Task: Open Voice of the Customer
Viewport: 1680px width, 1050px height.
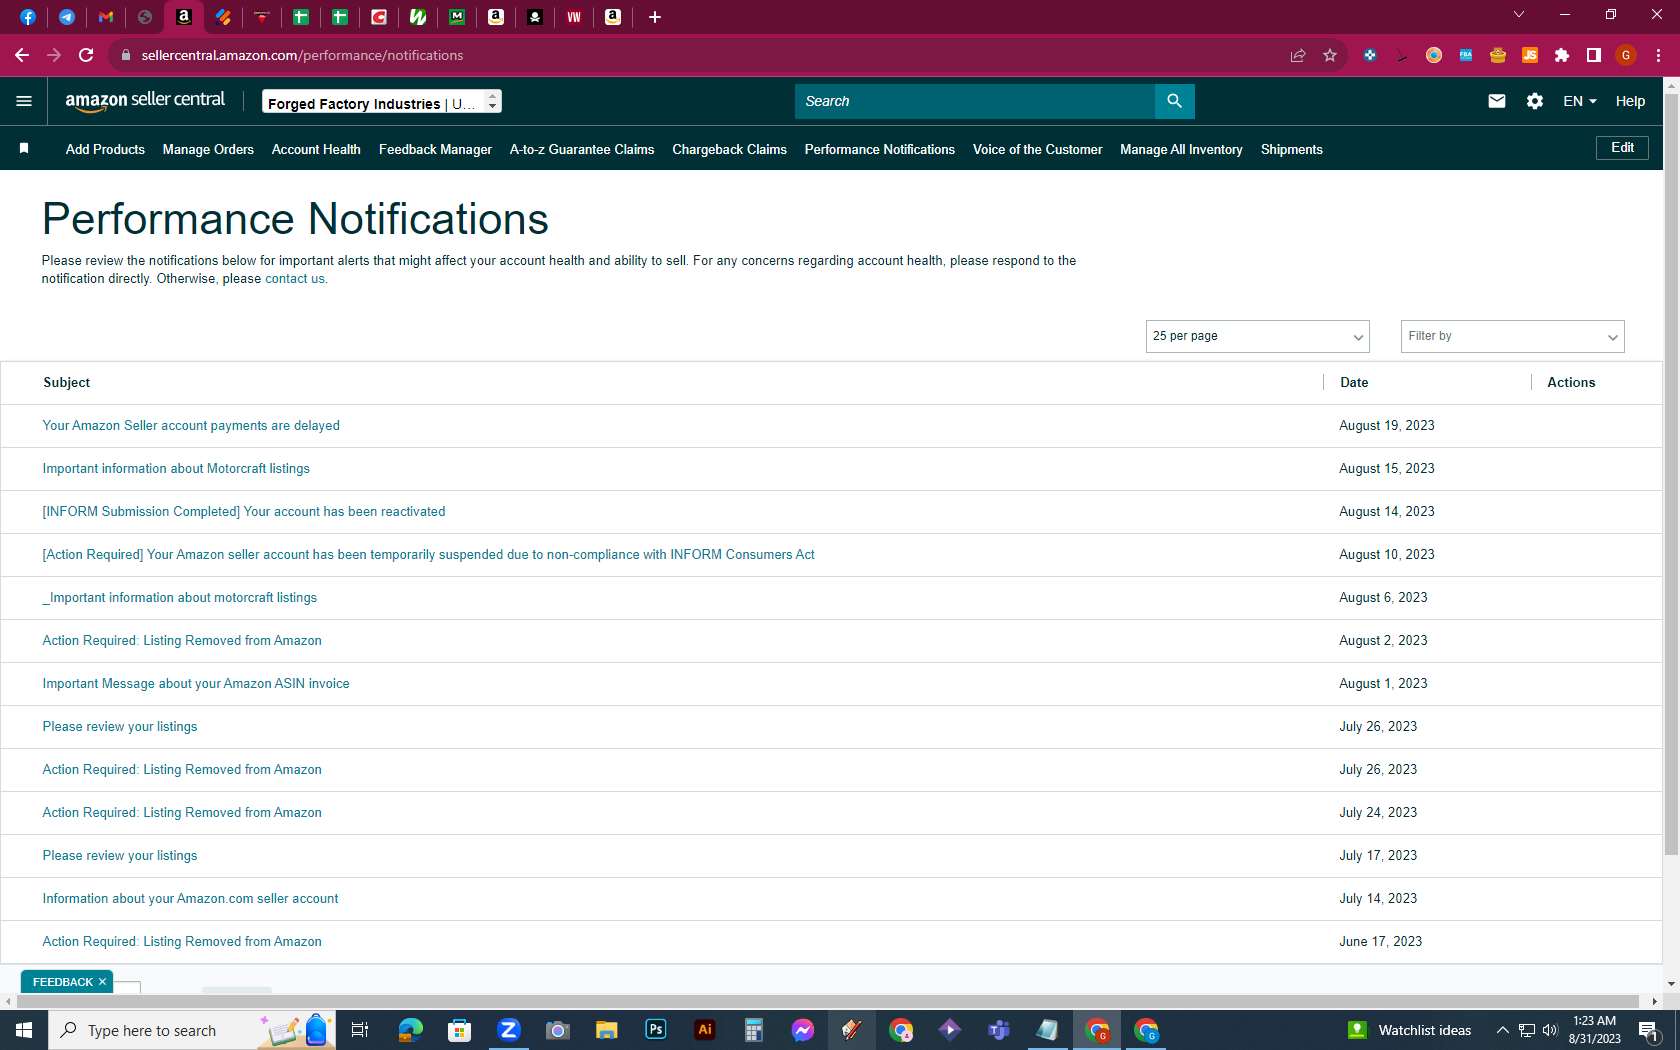Action: [x=1037, y=149]
